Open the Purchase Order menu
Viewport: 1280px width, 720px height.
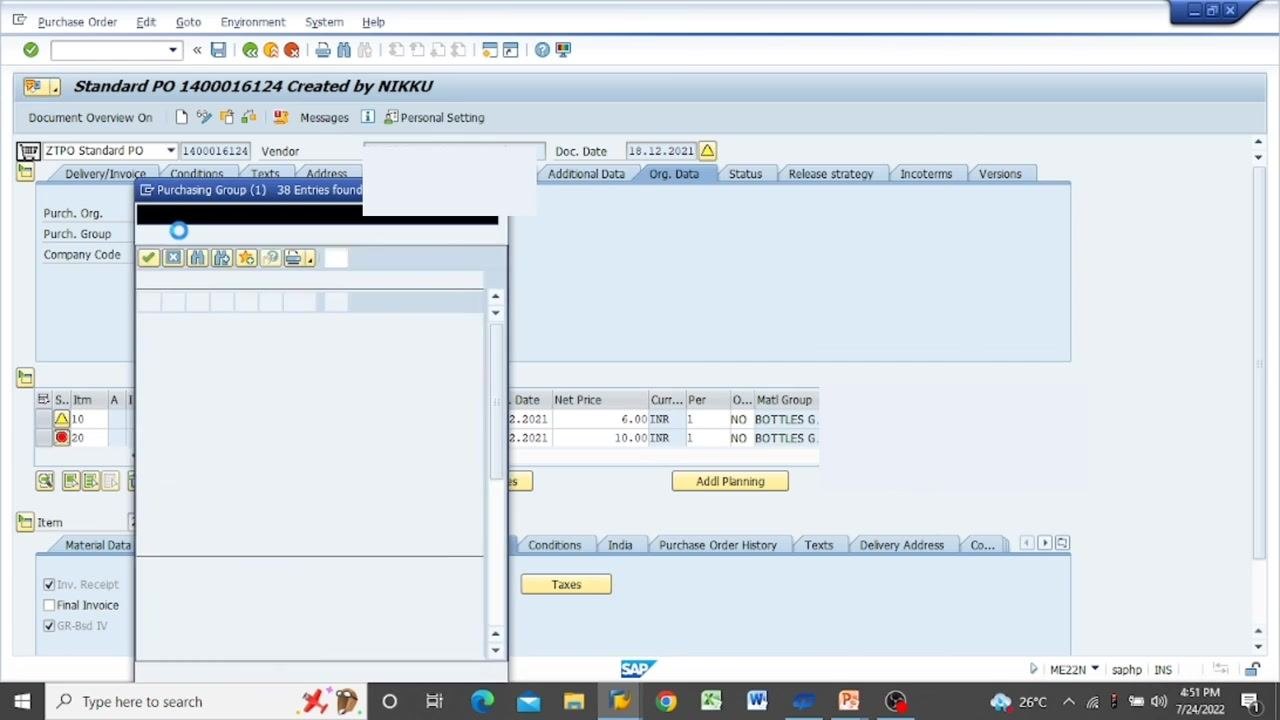point(77,21)
